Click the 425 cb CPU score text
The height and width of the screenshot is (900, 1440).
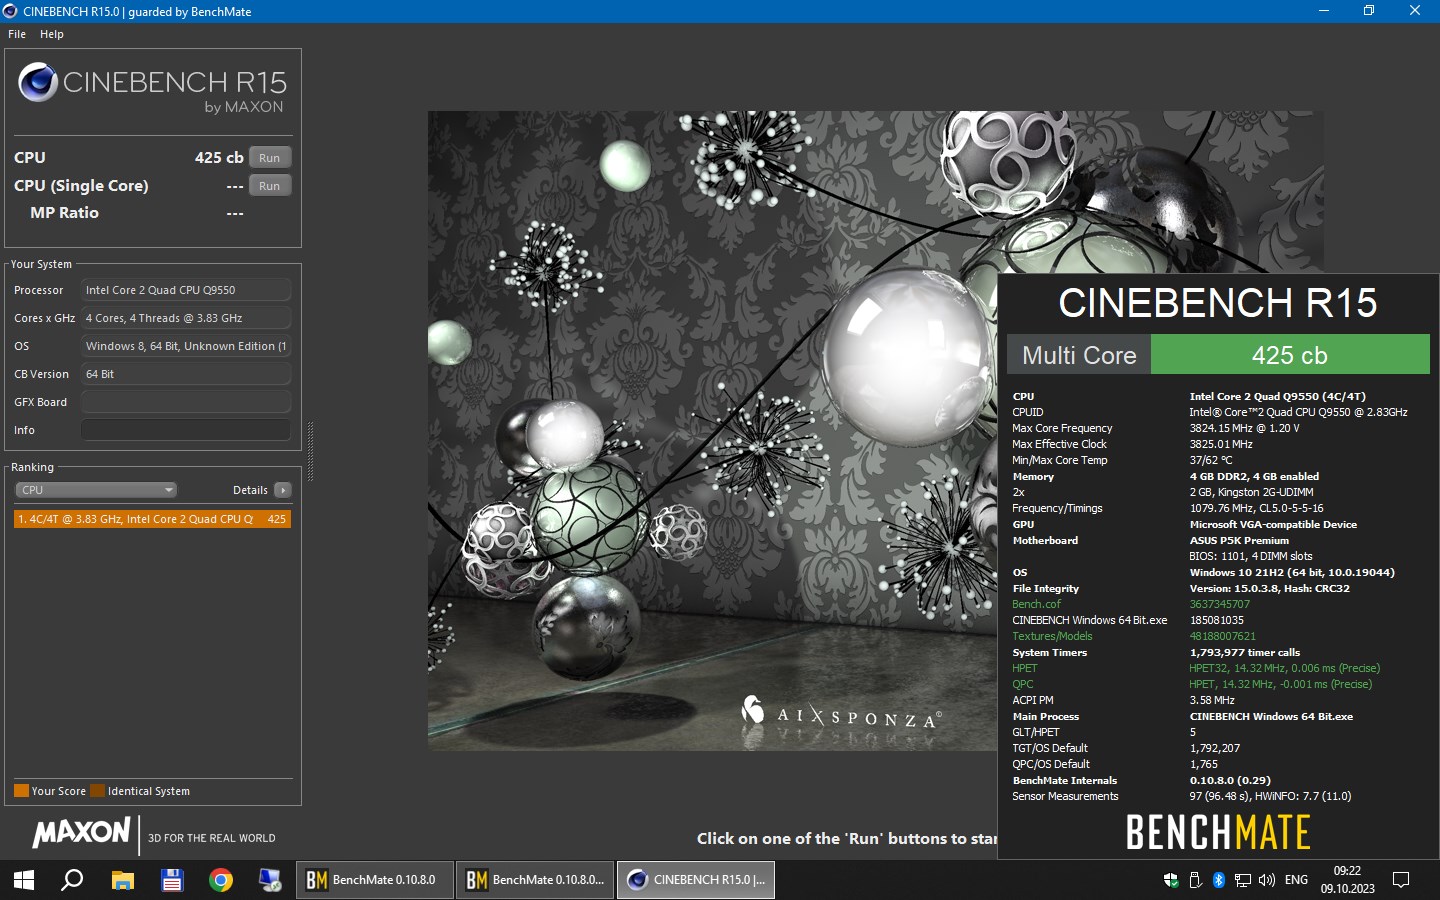point(219,157)
